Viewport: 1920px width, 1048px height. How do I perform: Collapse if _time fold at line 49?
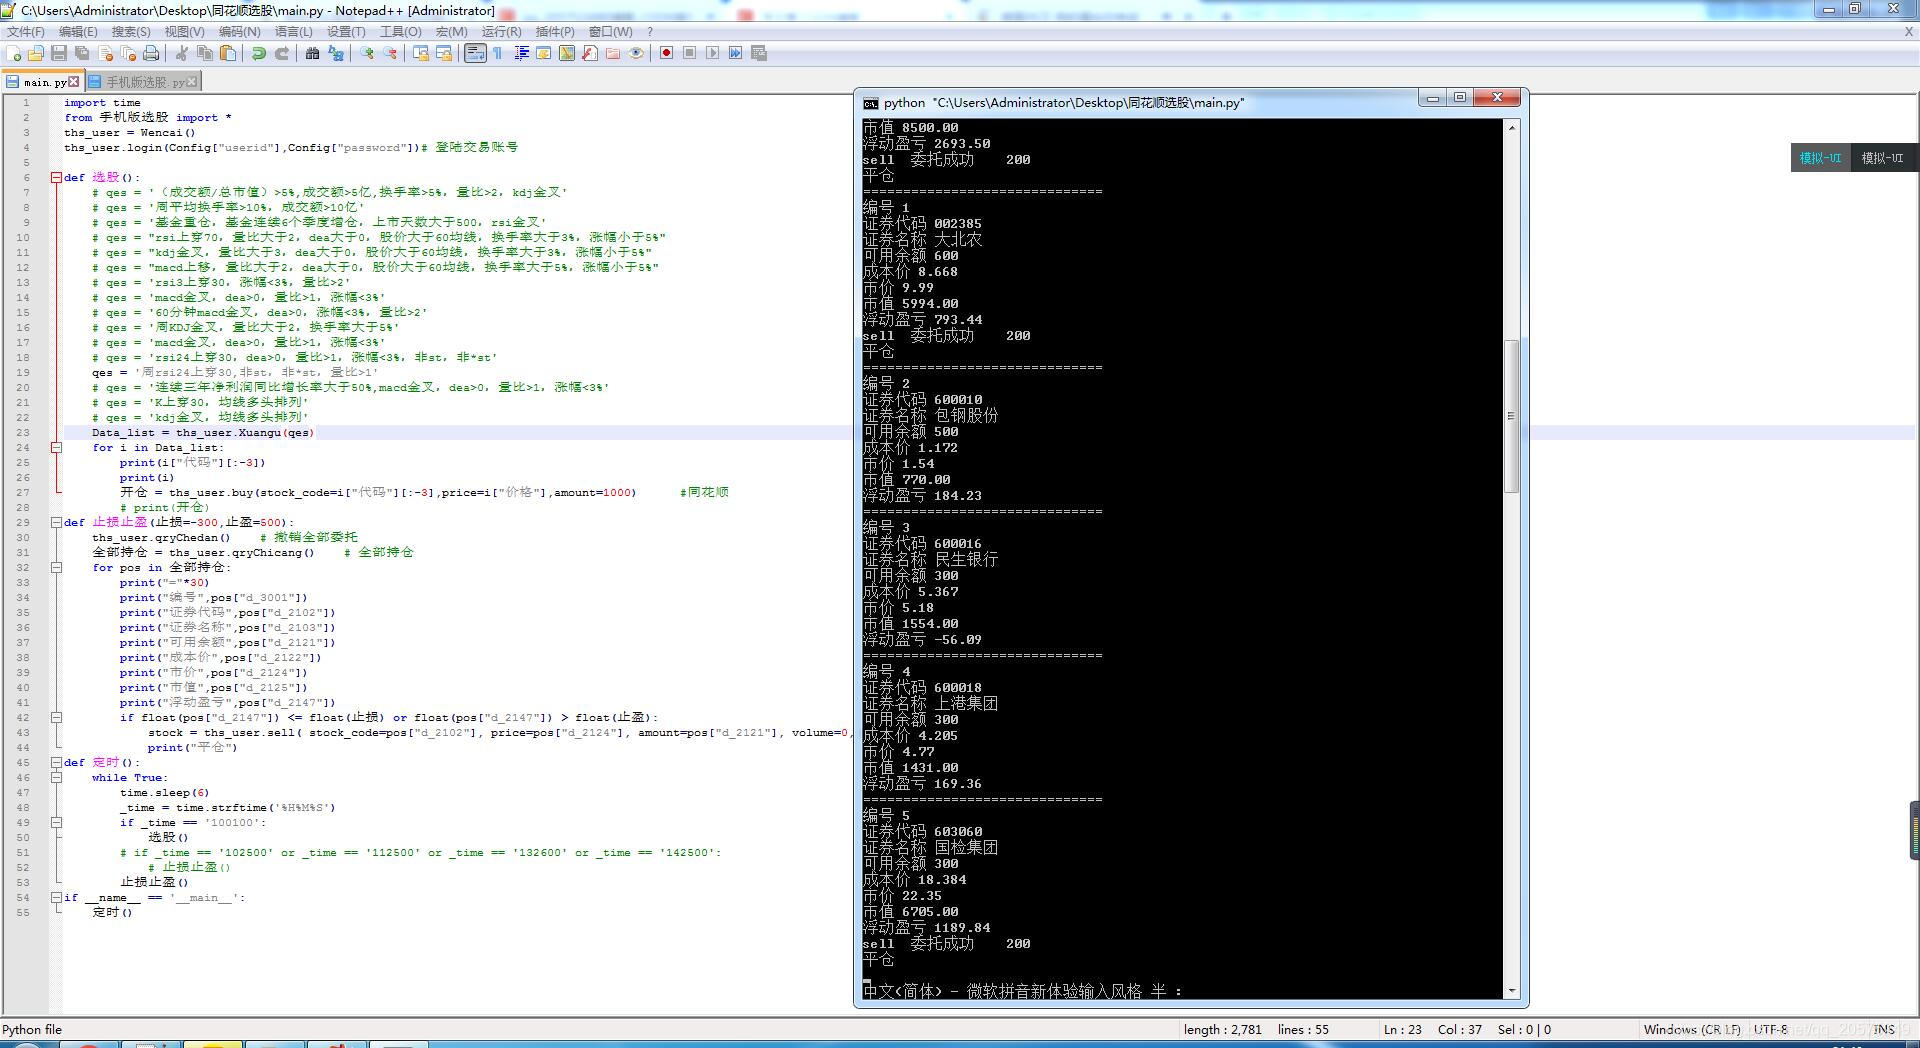pos(56,823)
